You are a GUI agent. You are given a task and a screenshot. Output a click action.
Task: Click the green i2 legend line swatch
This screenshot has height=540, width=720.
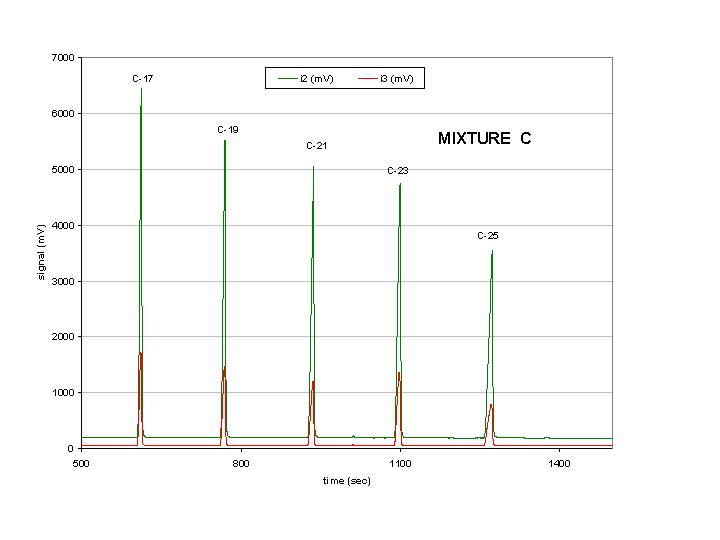[x=287, y=79]
